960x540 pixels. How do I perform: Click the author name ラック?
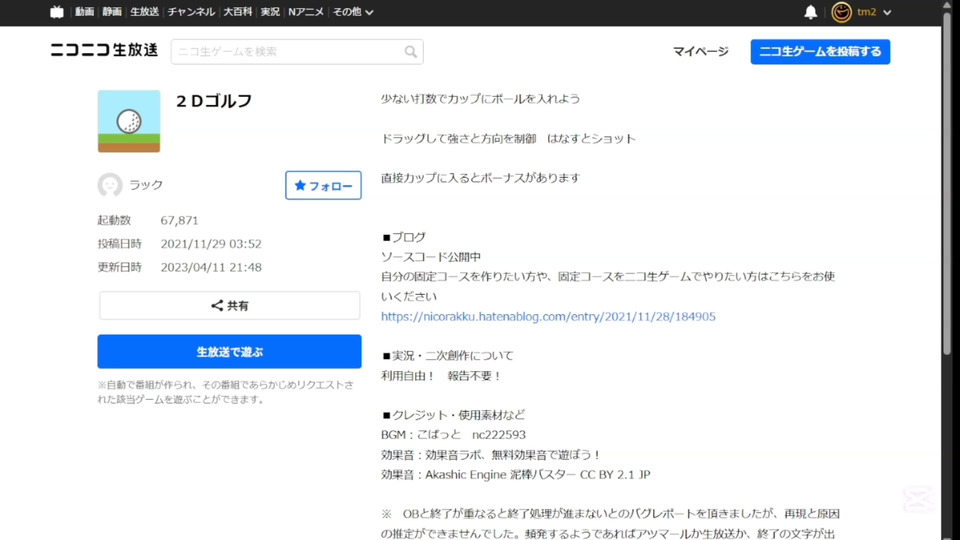coord(146,185)
